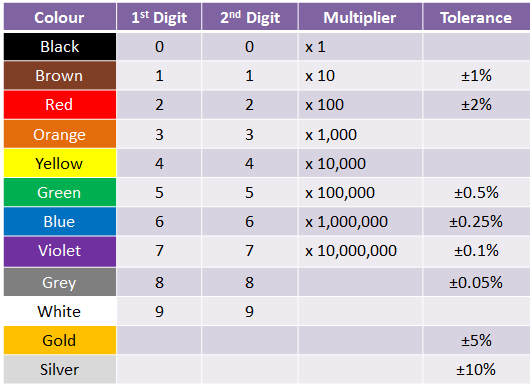Viewport: 532px width, 388px height.
Task: Select the Brown colour cell
Action: coord(60,75)
